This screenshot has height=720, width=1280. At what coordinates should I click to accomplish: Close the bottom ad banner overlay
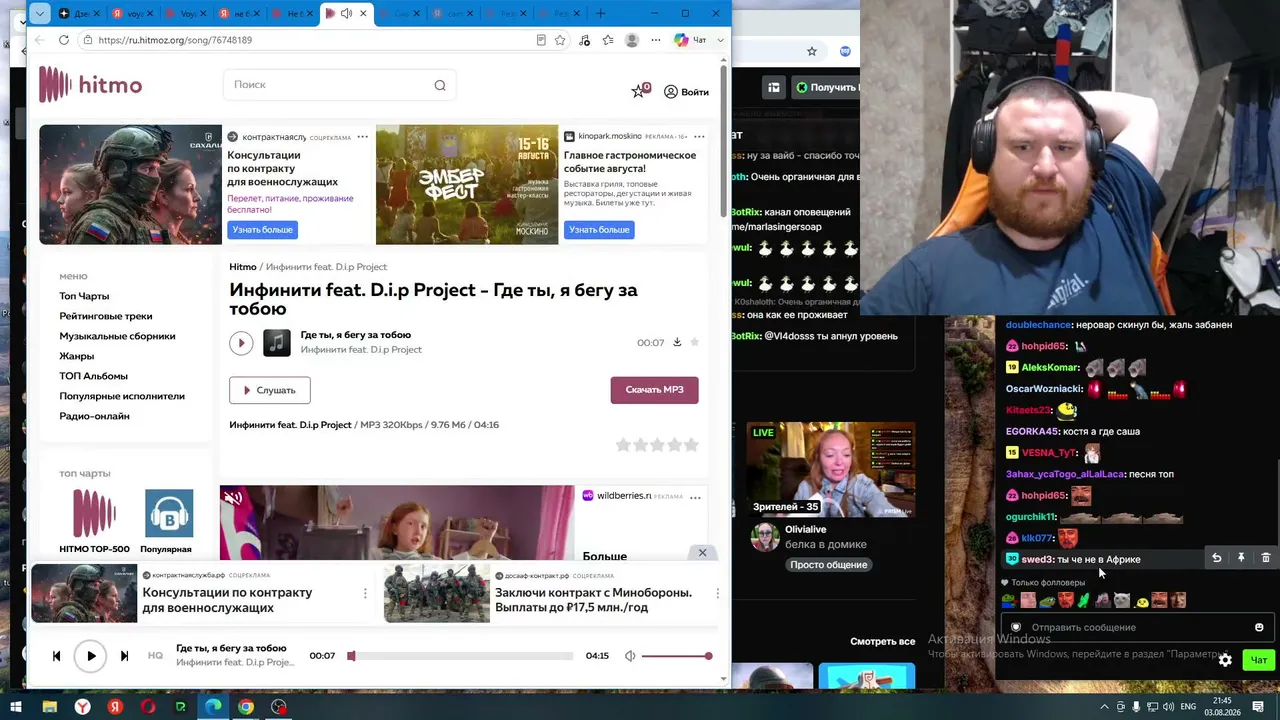pyautogui.click(x=702, y=552)
